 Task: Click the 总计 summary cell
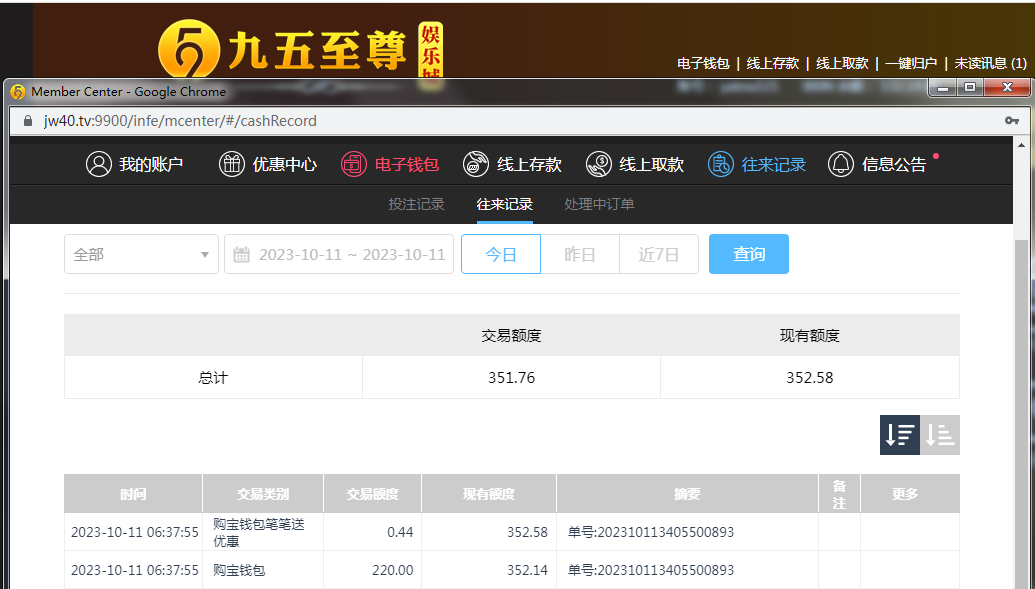213,378
